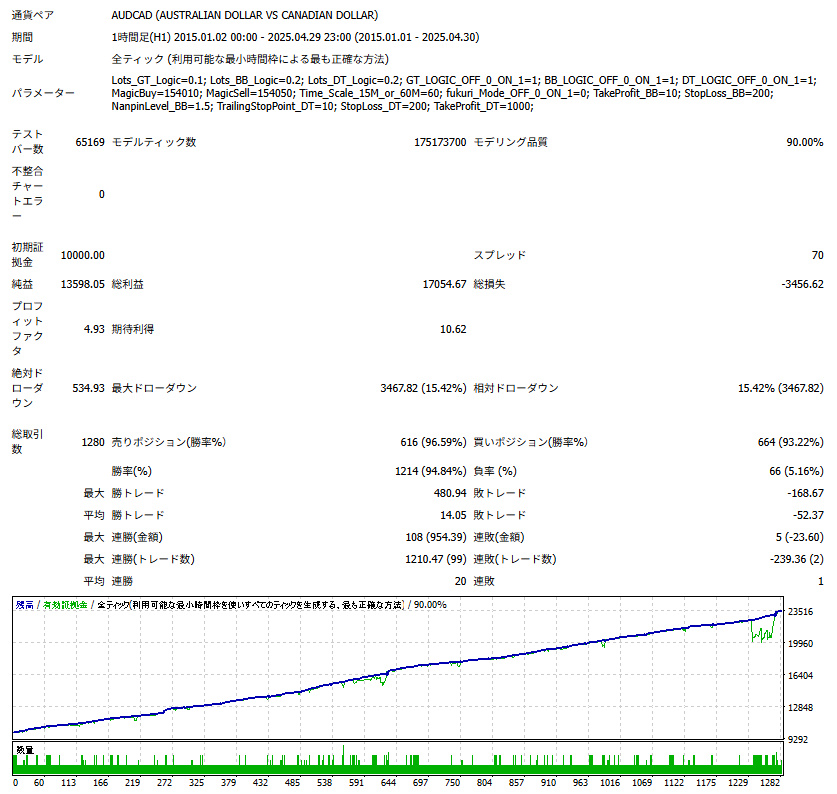Click x-axis trade number 644
Image resolution: width=837 pixels, height=794 pixels.
388,782
